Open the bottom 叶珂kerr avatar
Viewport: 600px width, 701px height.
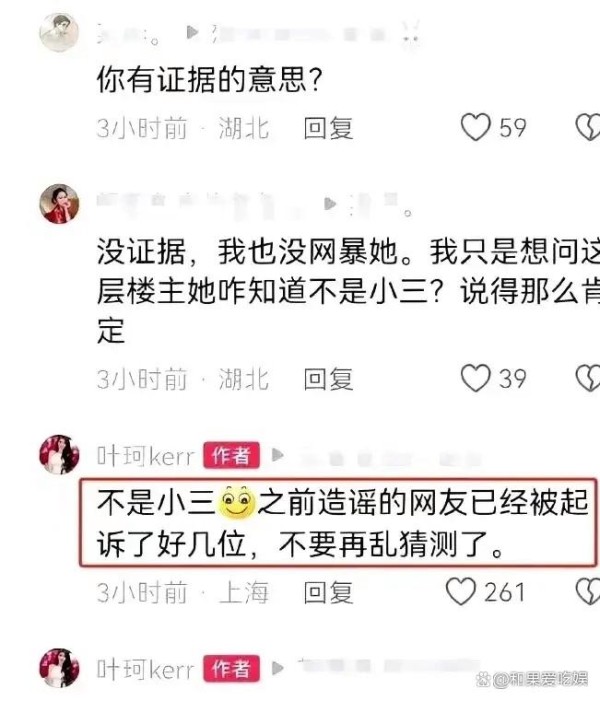pyautogui.click(x=59, y=668)
